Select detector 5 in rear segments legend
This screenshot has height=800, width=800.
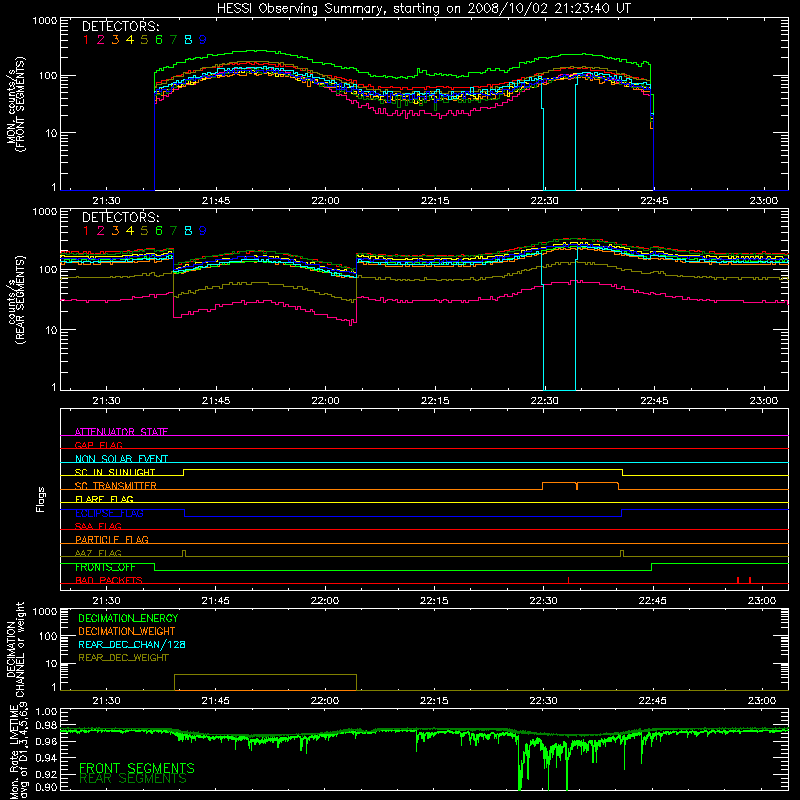coord(144,231)
